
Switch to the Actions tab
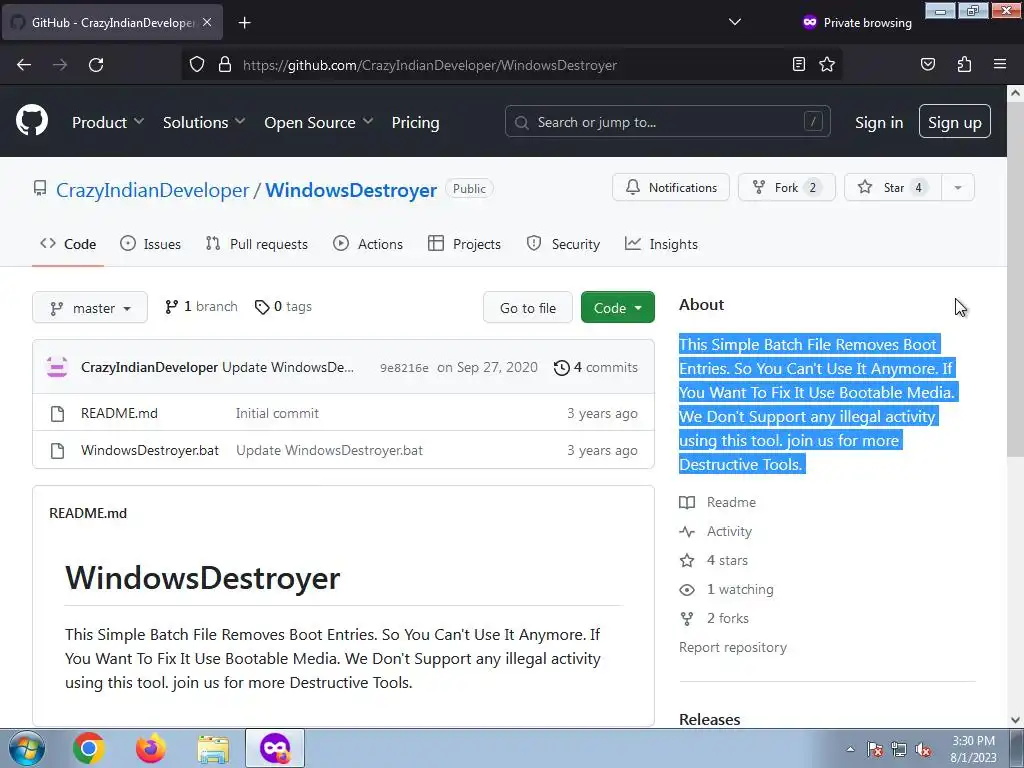click(368, 244)
